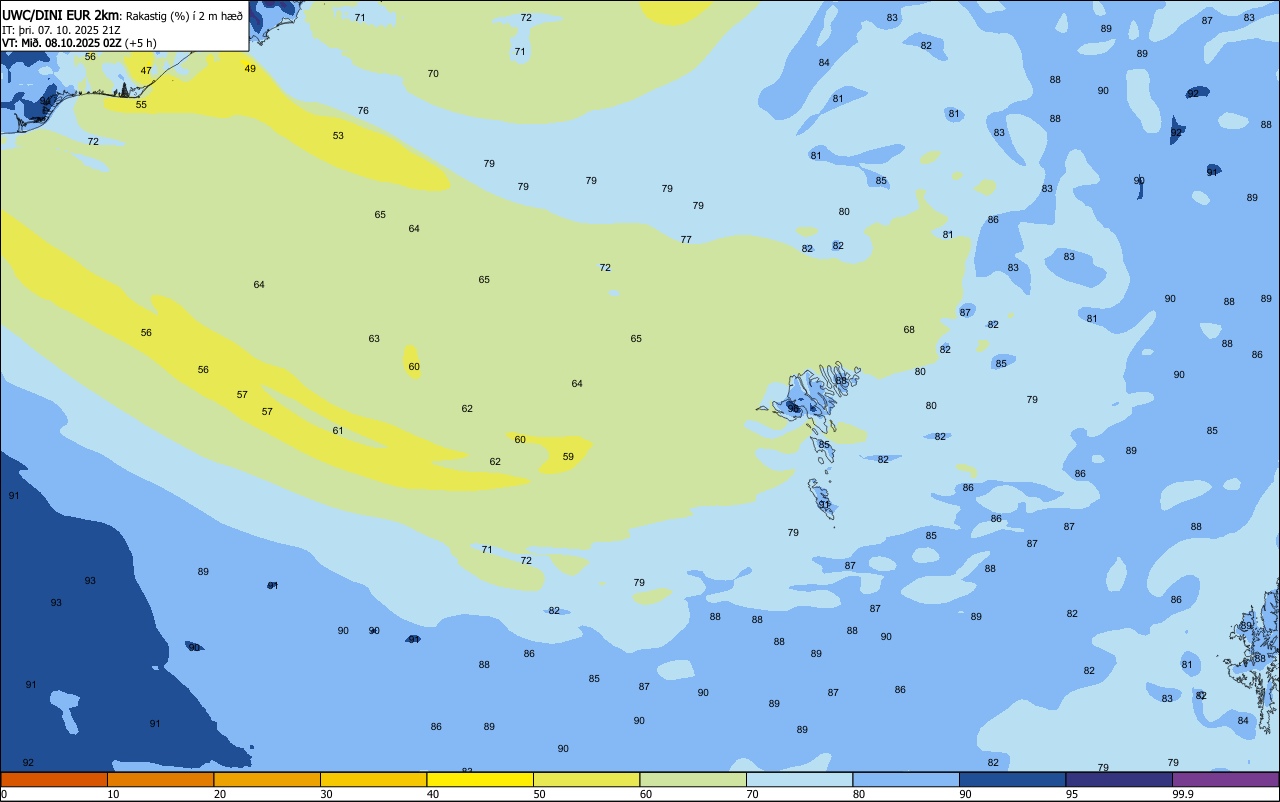Click the humidity value 53 in the yellow band
Image resolution: width=1280 pixels, height=802 pixels.
tap(338, 135)
